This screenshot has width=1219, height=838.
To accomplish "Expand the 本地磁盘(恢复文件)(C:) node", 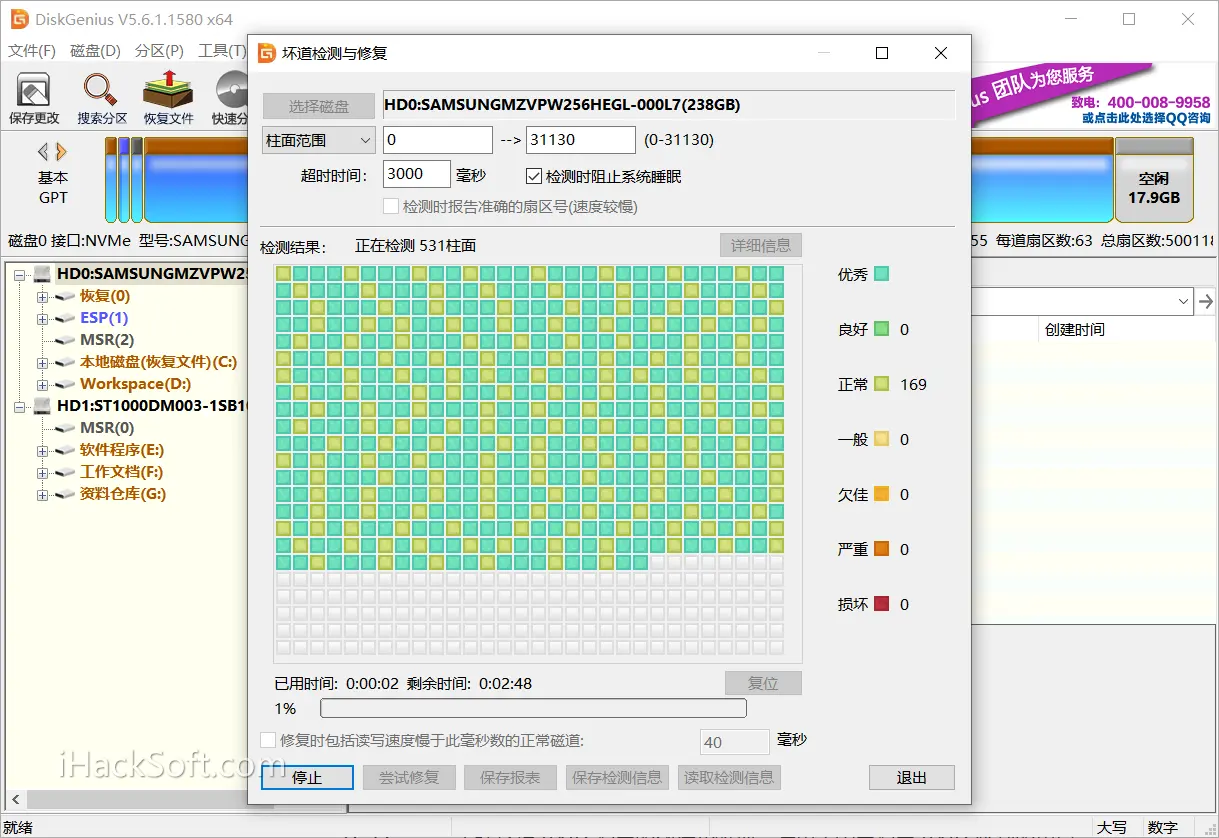I will click(42, 362).
